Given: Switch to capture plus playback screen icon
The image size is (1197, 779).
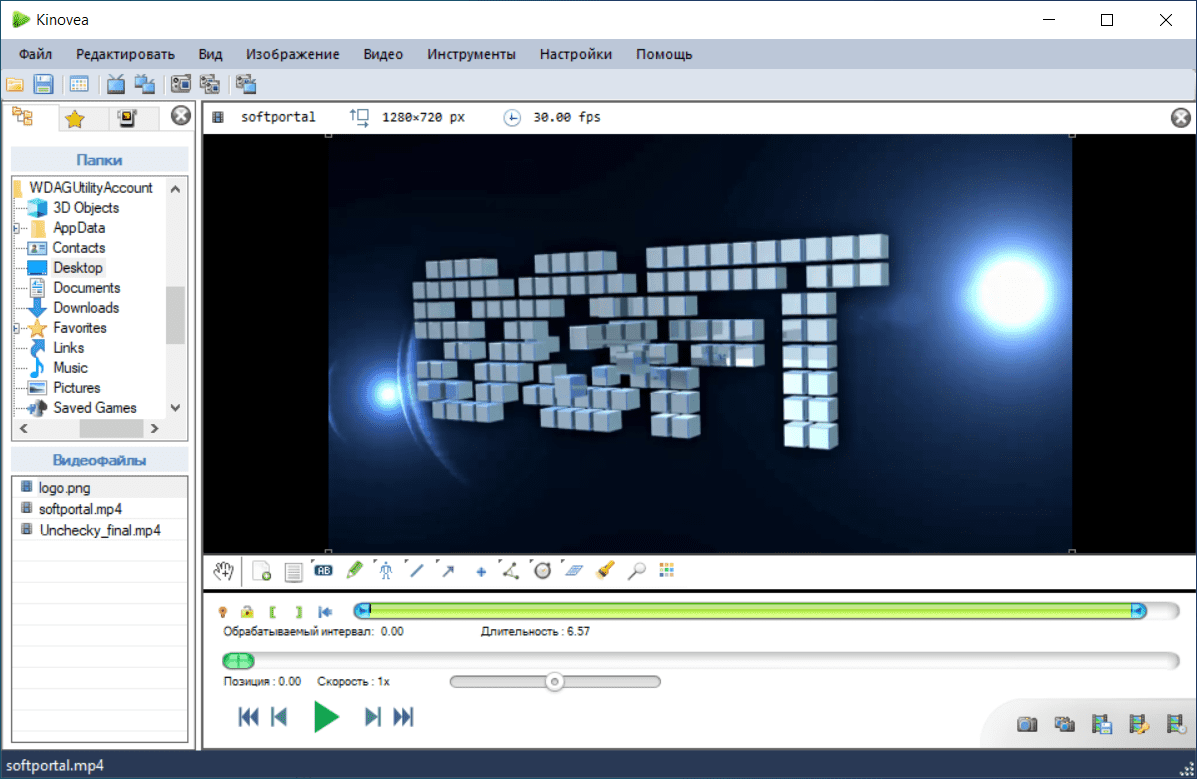Looking at the screenshot, I should click(246, 84).
